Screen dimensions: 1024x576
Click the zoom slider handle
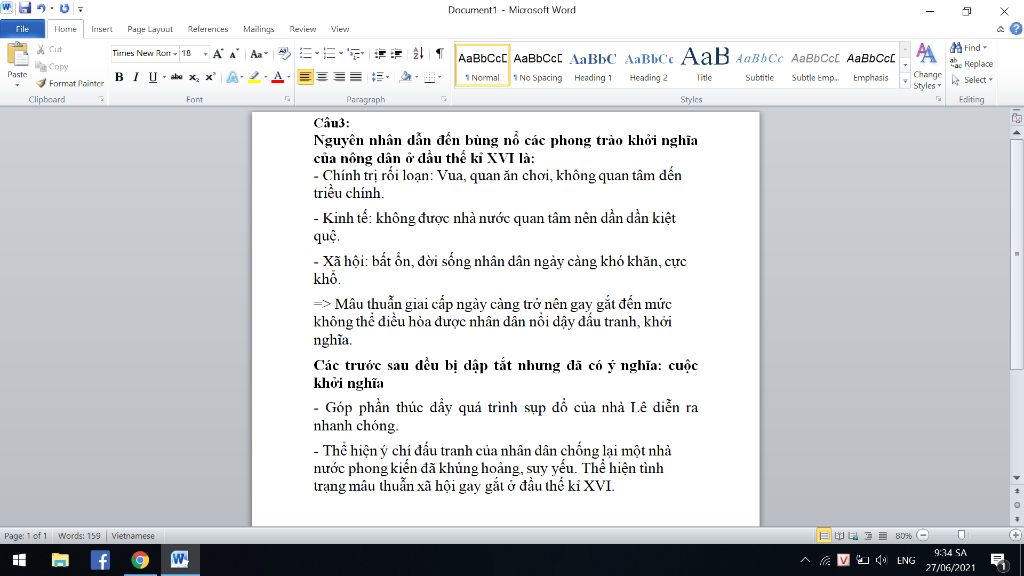(961, 536)
